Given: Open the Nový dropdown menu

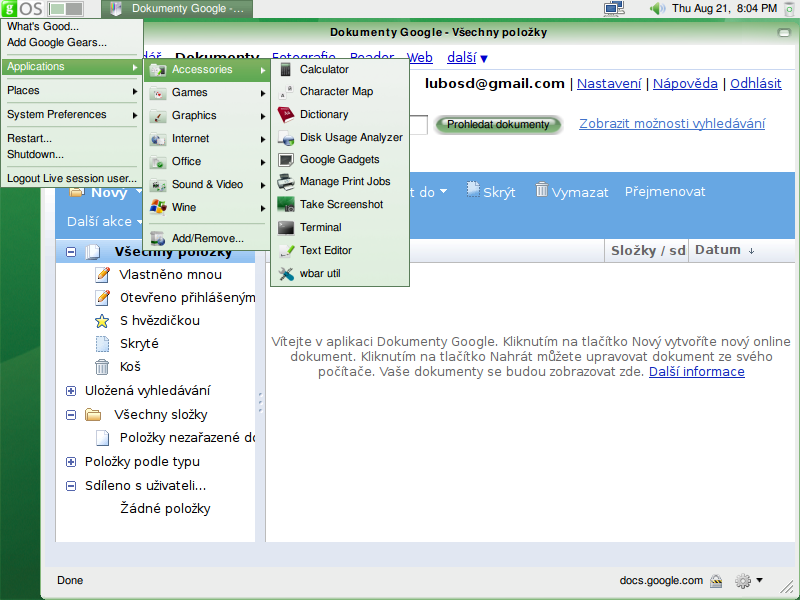Looking at the screenshot, I should click(x=105, y=192).
